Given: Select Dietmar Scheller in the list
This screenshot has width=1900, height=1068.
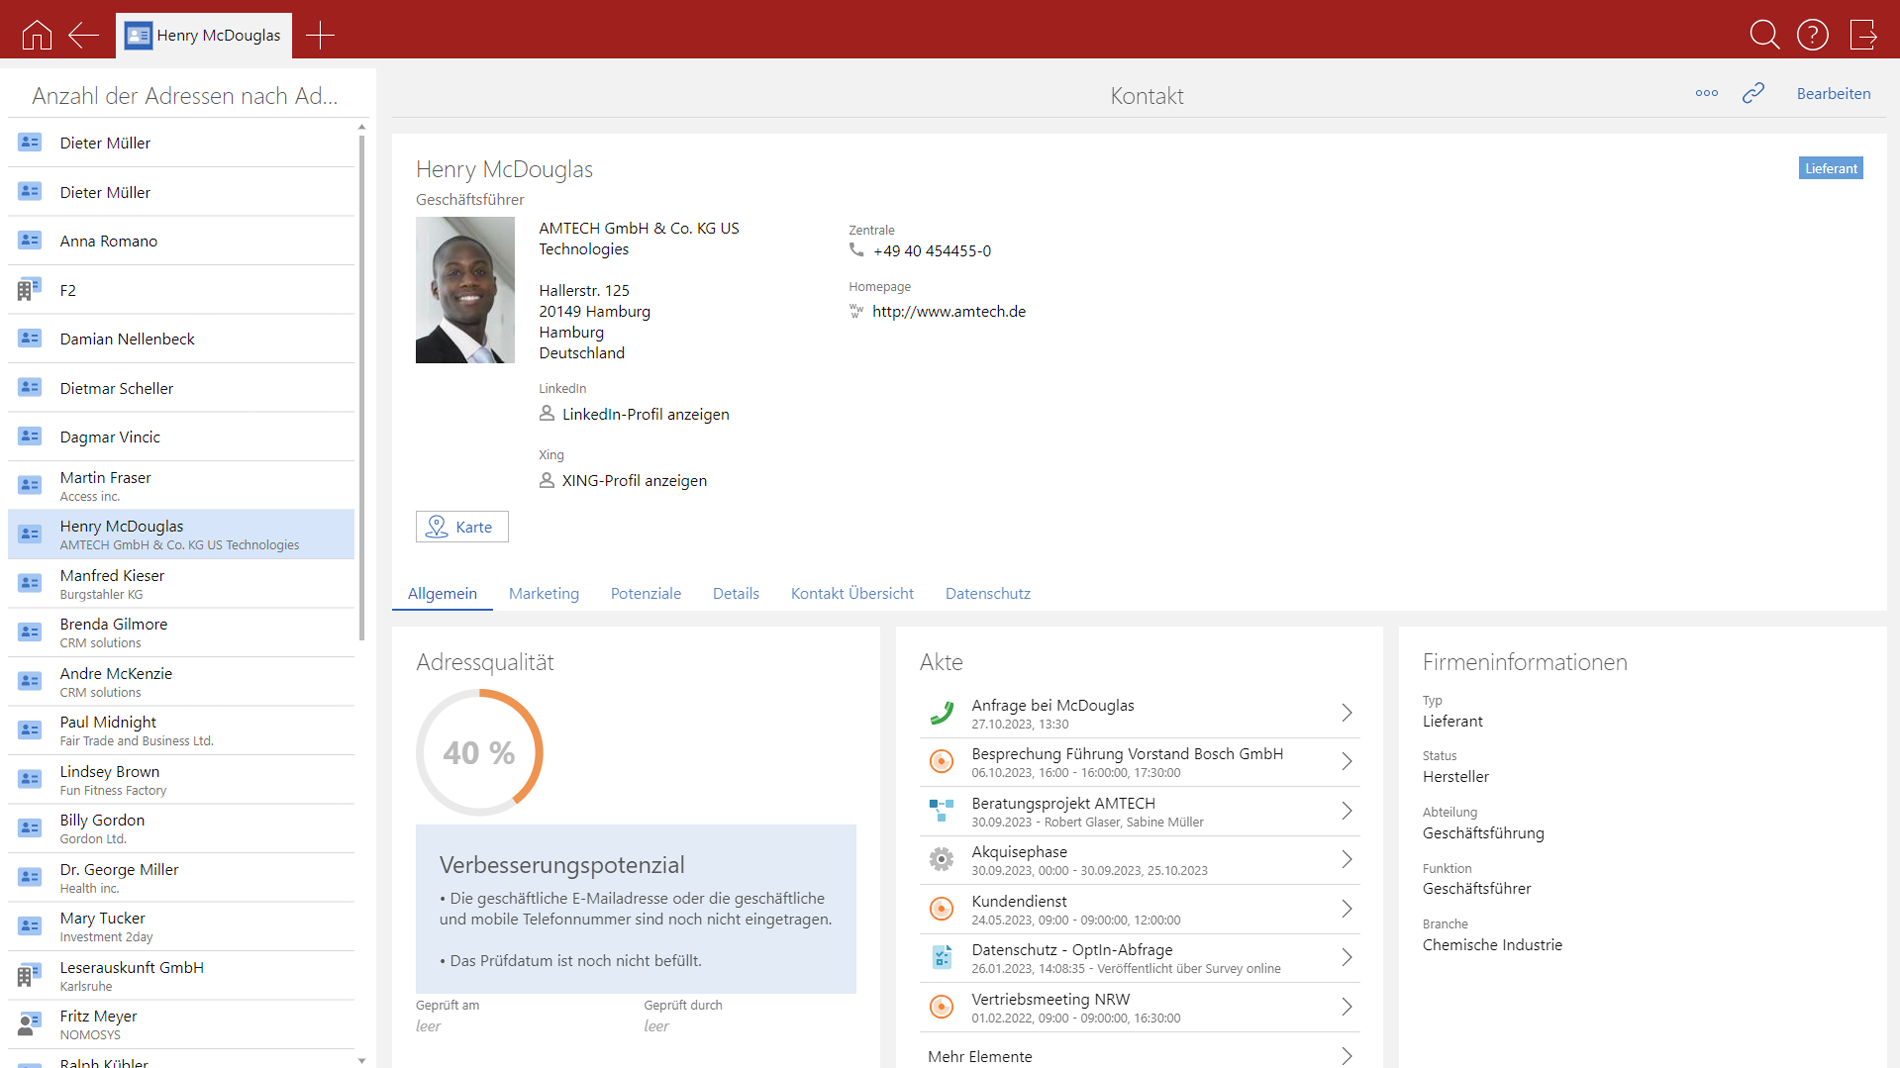Looking at the screenshot, I should click(181, 388).
